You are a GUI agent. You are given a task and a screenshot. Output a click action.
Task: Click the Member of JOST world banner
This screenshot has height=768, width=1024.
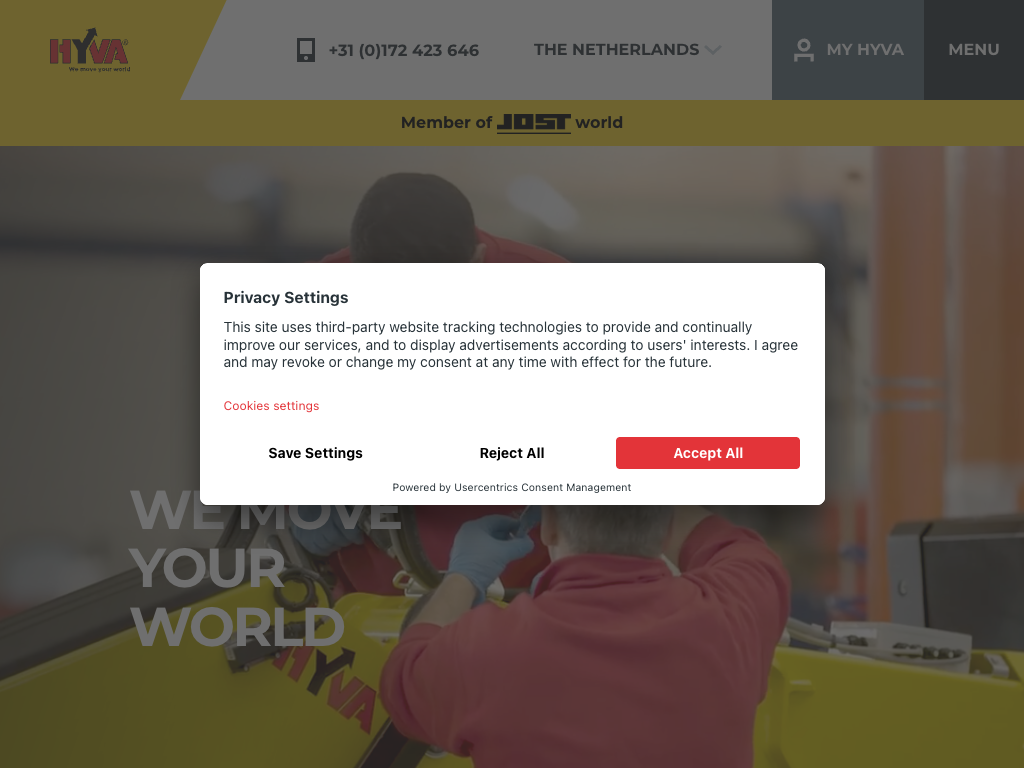tap(512, 123)
